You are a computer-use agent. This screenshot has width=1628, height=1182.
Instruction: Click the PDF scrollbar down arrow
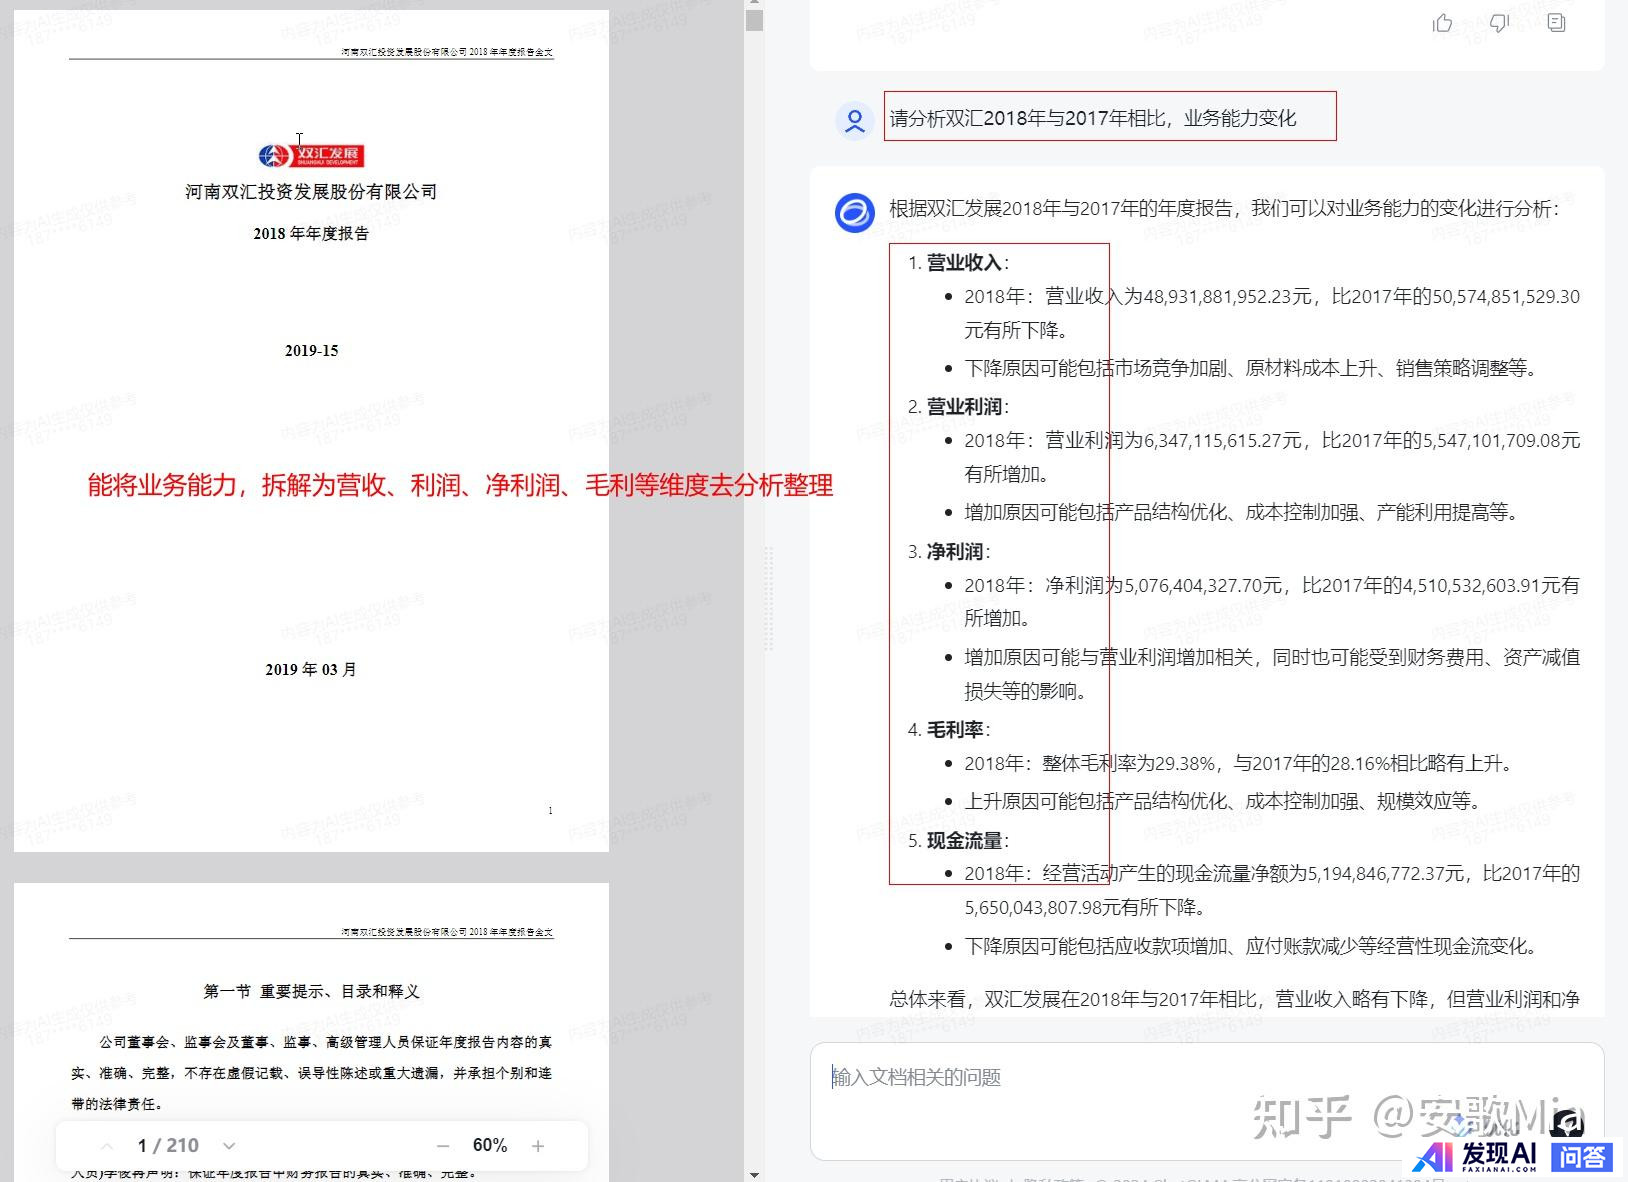(x=755, y=1175)
